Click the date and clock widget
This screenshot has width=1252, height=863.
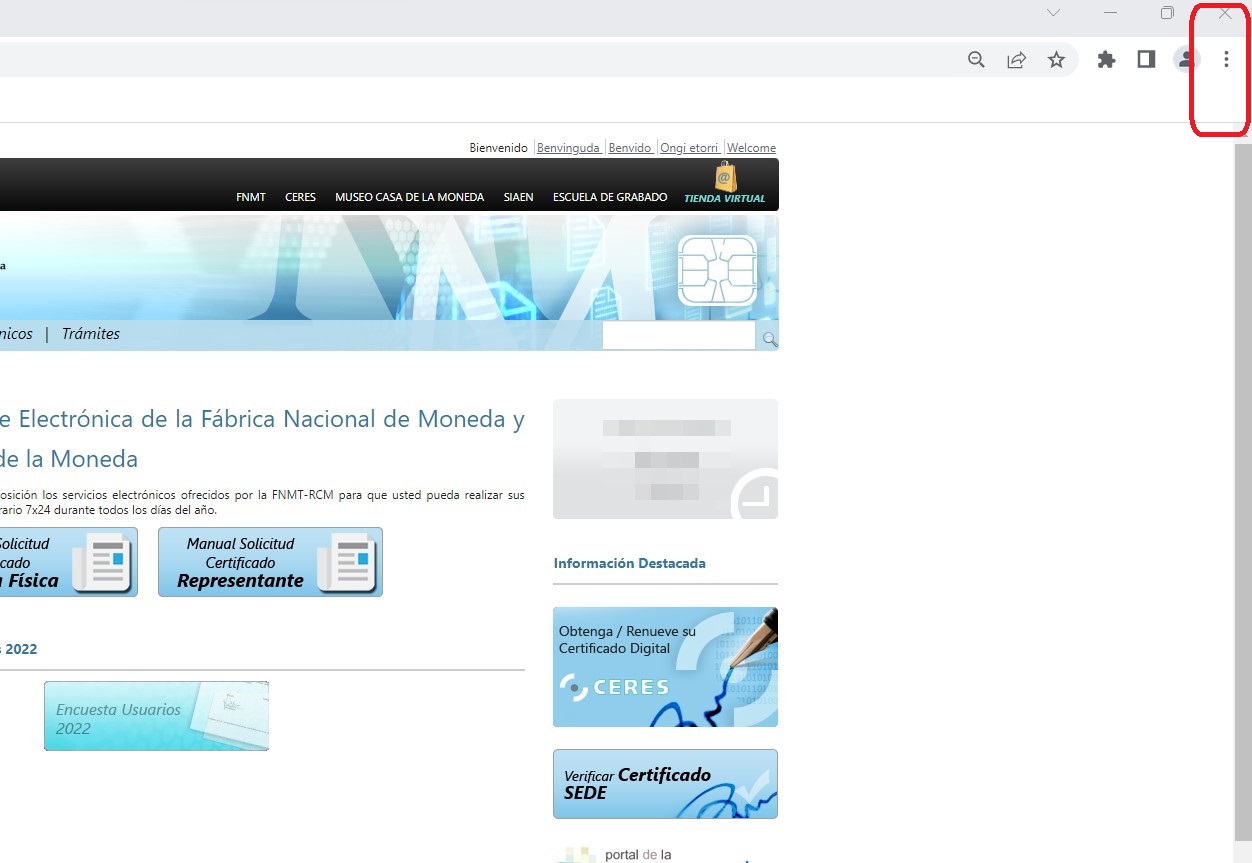pyautogui.click(x=665, y=459)
